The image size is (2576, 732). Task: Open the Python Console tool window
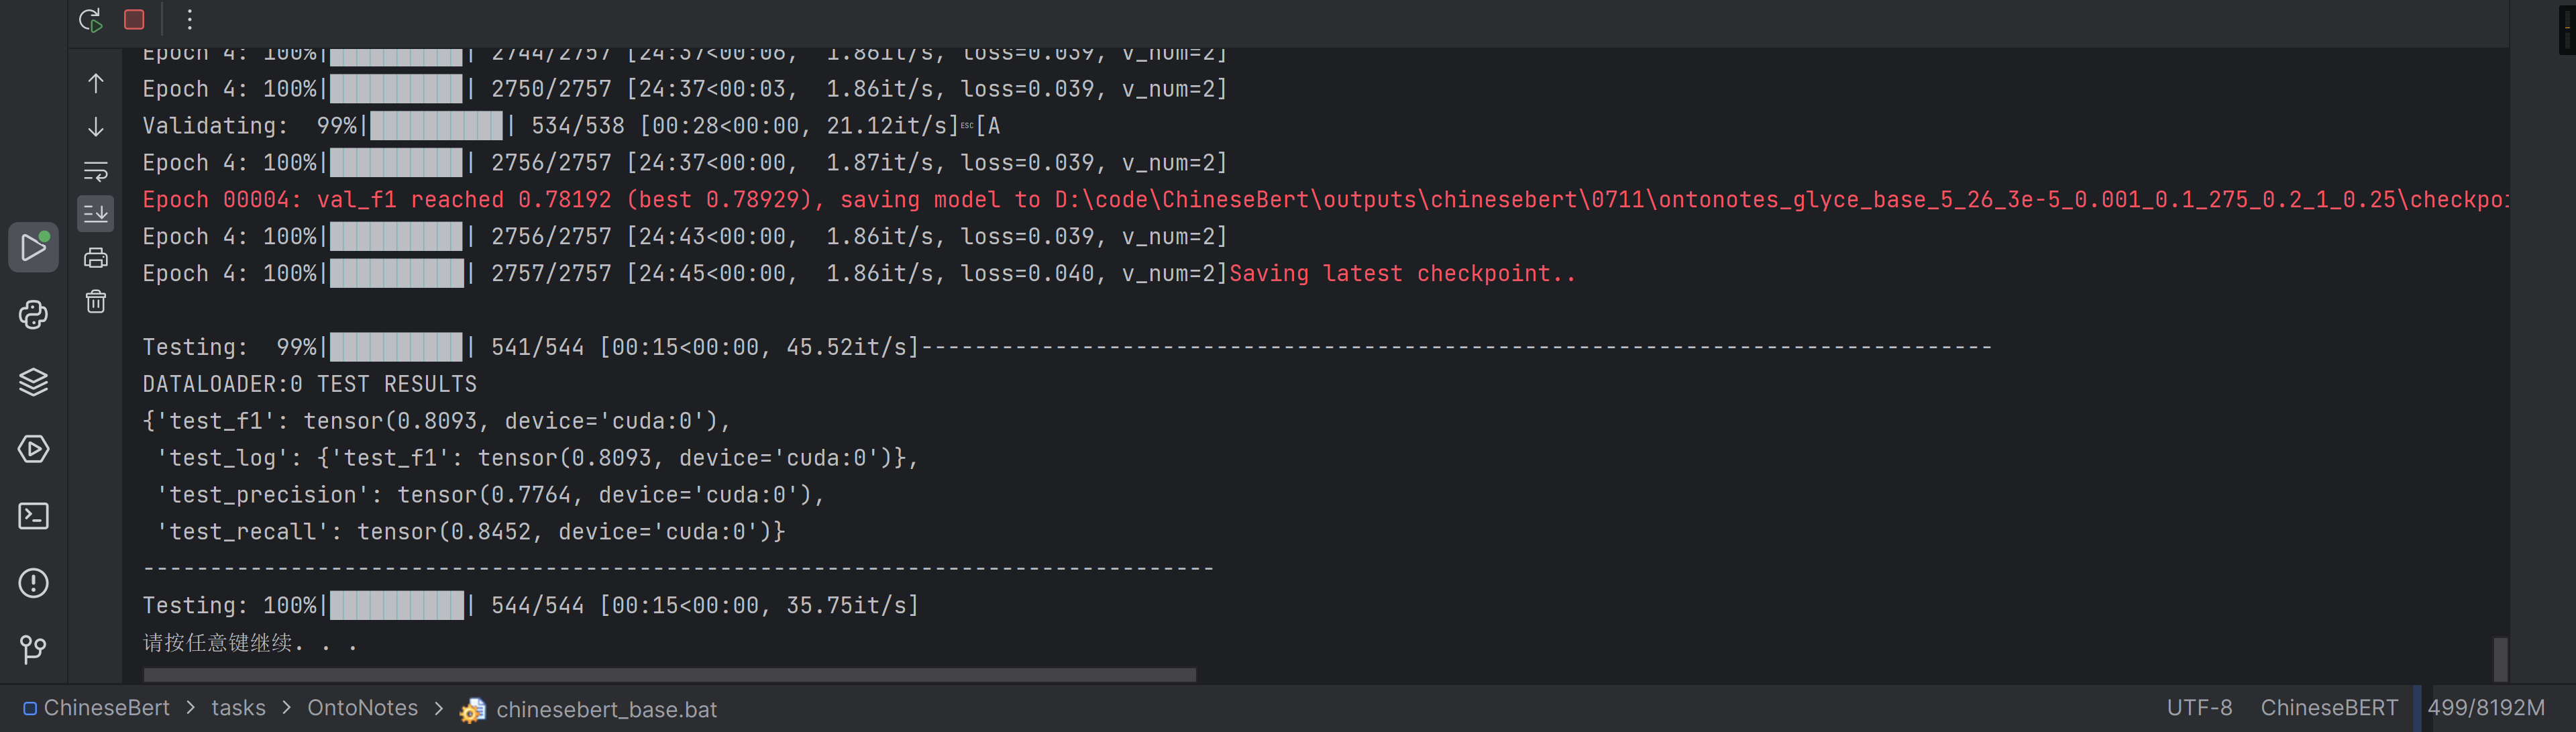pyautogui.click(x=33, y=315)
